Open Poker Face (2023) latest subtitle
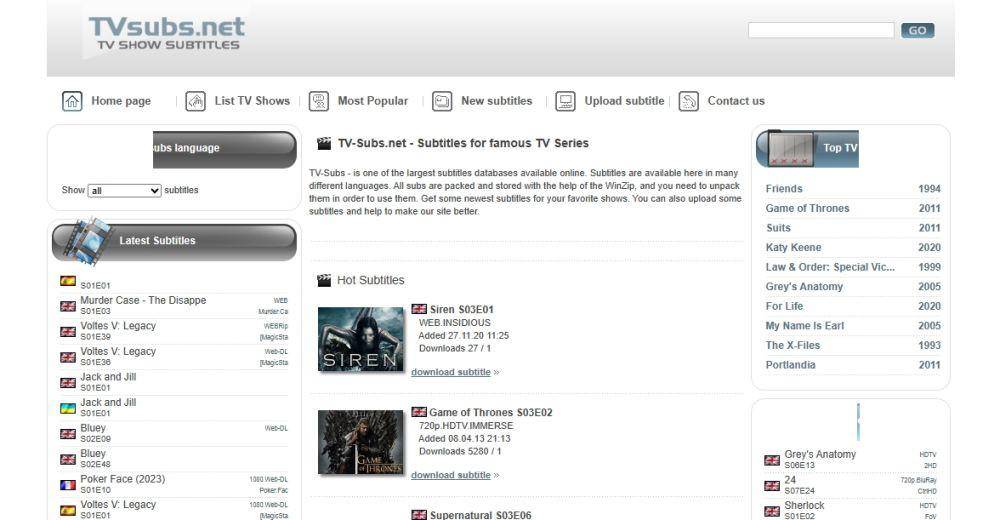1000x520 pixels. click(122, 479)
